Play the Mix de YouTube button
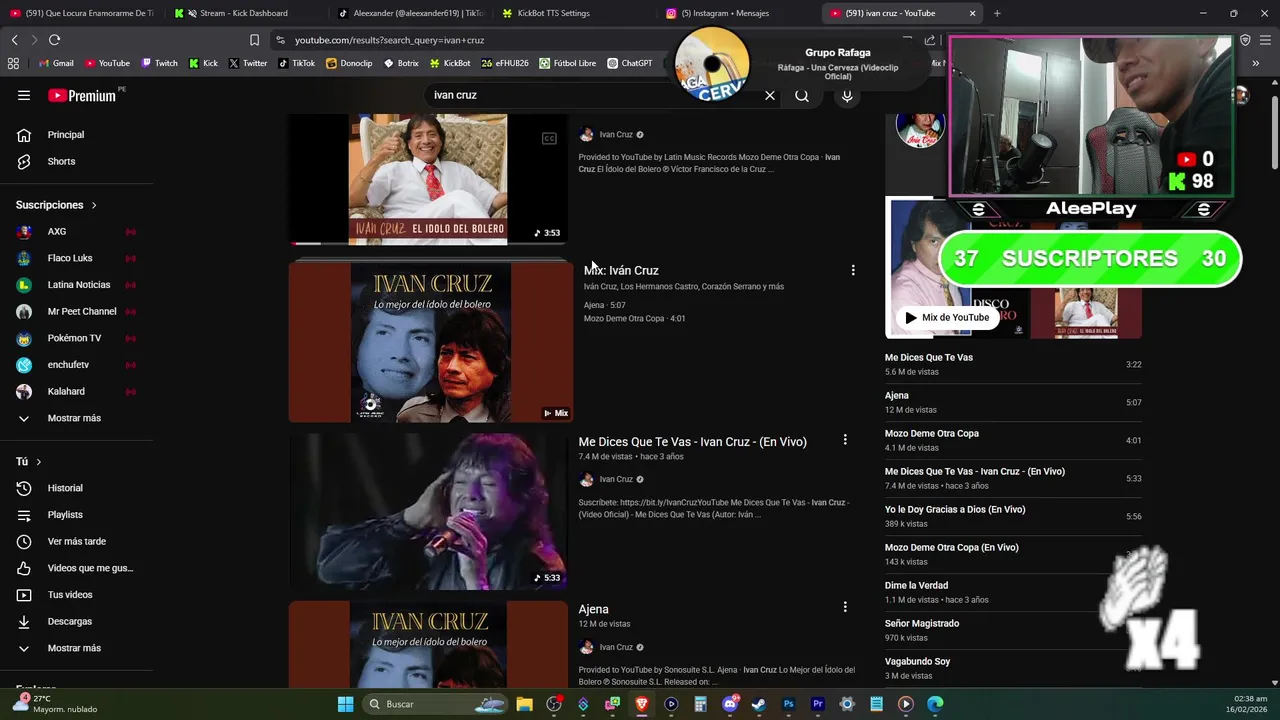1280x720 pixels. (x=946, y=318)
